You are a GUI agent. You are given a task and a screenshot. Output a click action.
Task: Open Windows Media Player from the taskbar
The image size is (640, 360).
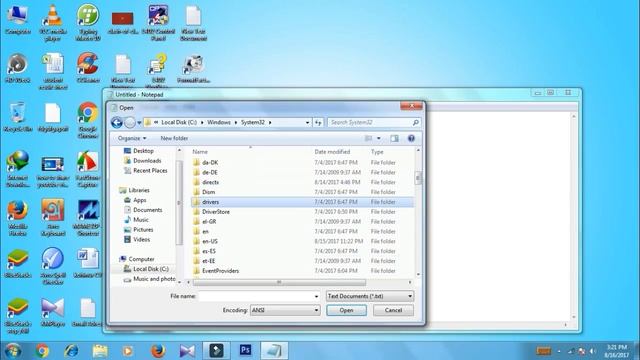[128, 351]
